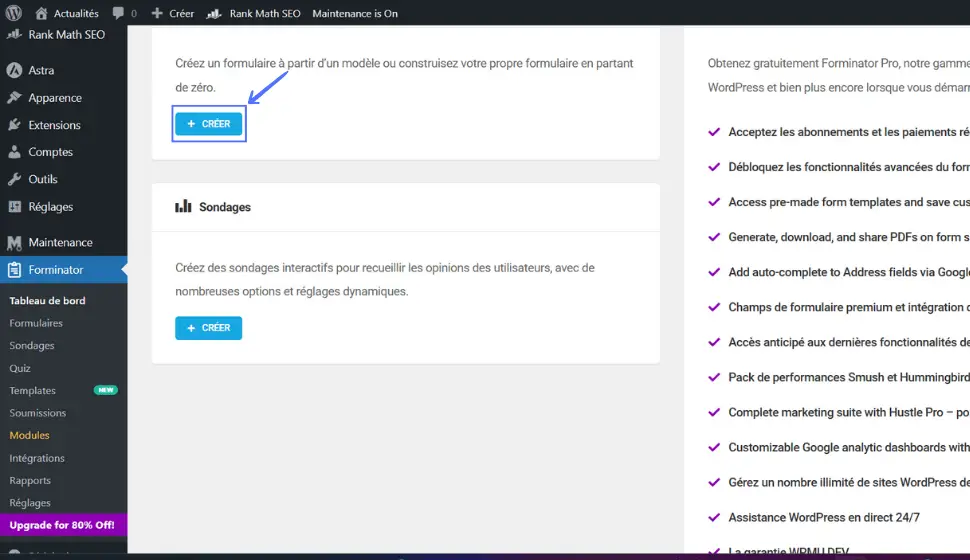The image size is (970, 560).
Task: Open the Soumissions submenu
Action: (x=37, y=413)
